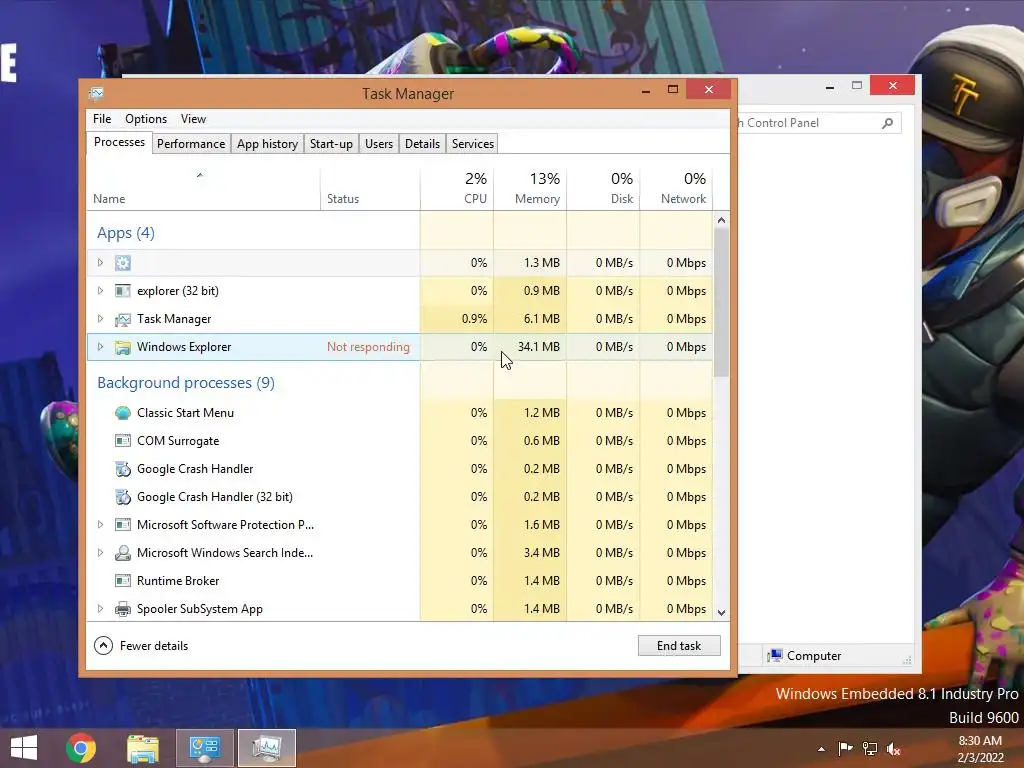Screen dimensions: 1024x768
Task: Click the COM Surrogate process icon
Action: point(123,441)
